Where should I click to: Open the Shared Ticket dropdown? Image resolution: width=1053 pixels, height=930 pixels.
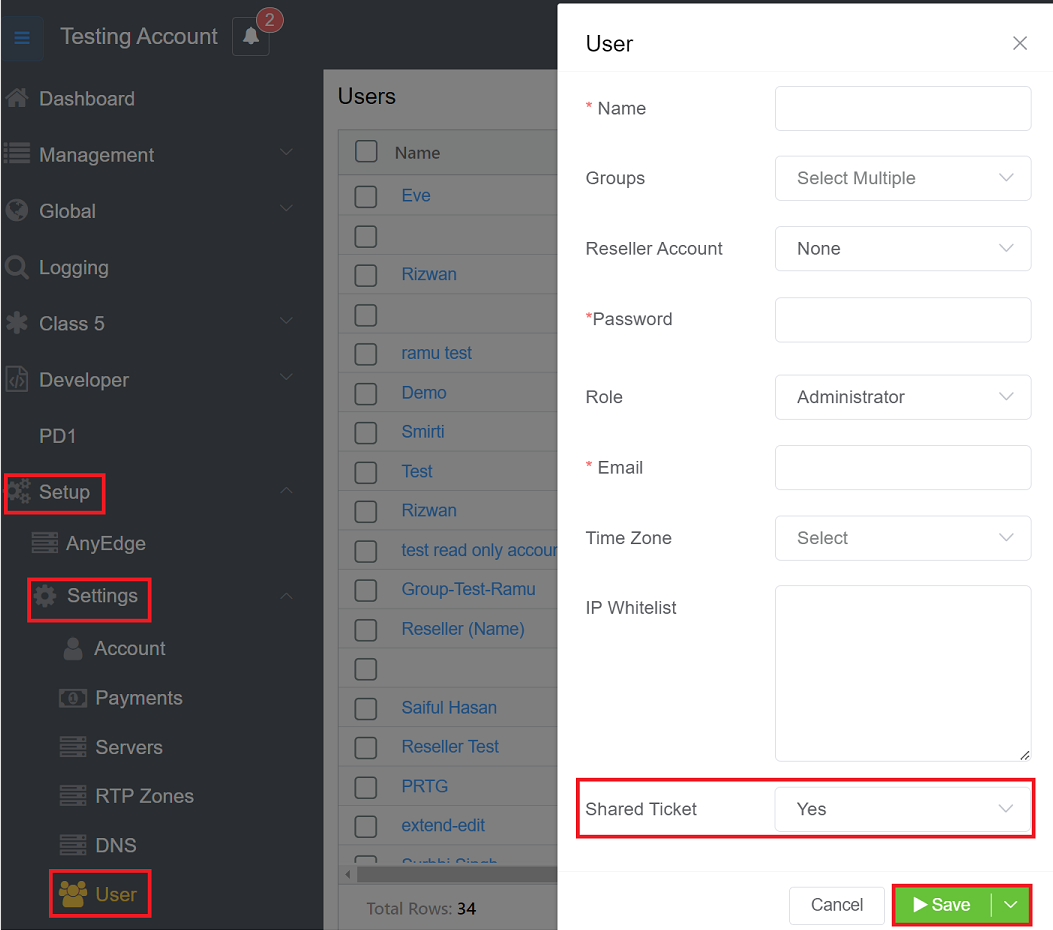pyautogui.click(x=902, y=809)
